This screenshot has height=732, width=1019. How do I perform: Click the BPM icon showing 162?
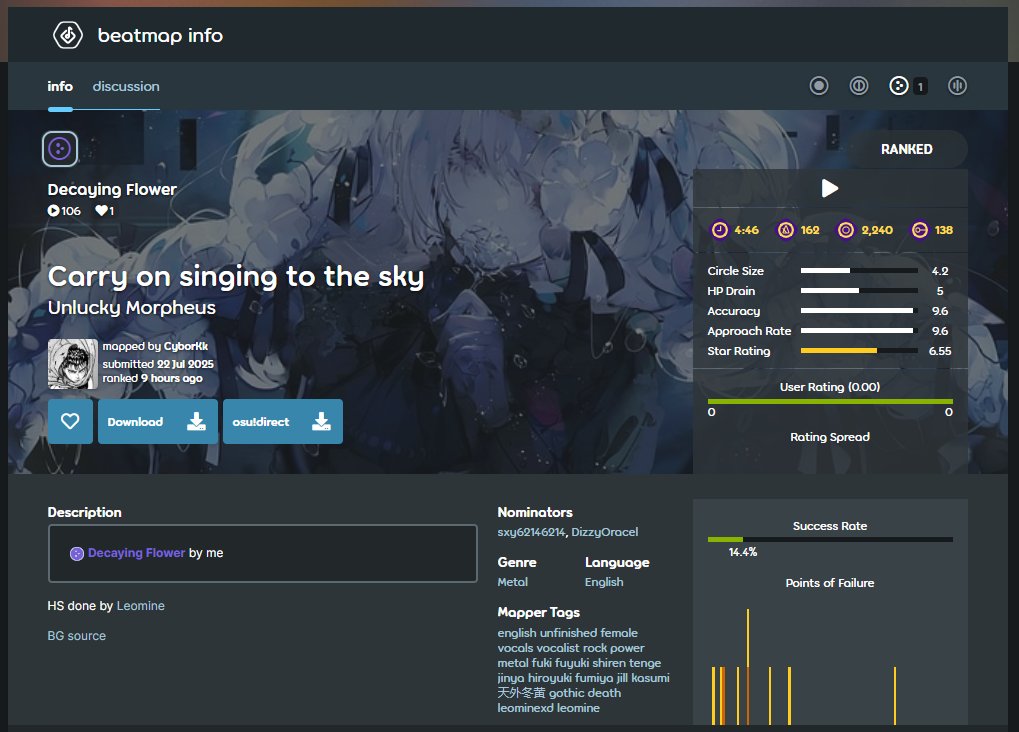click(x=787, y=229)
